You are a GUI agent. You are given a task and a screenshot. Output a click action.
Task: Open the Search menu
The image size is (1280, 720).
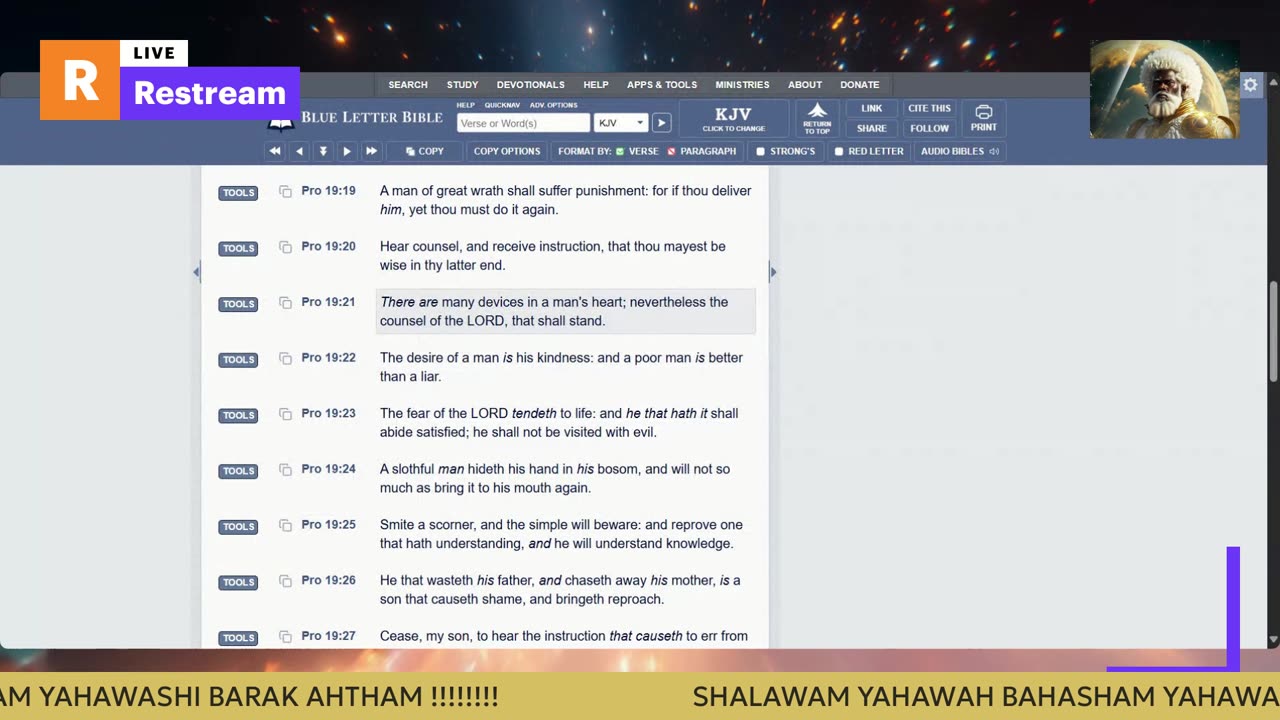(408, 85)
